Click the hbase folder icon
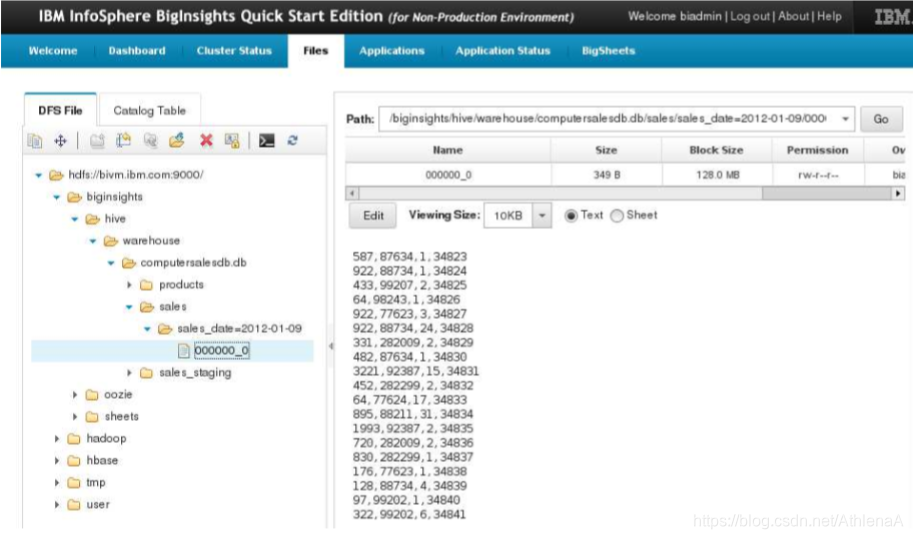This screenshot has height=539, width=913. click(73, 461)
